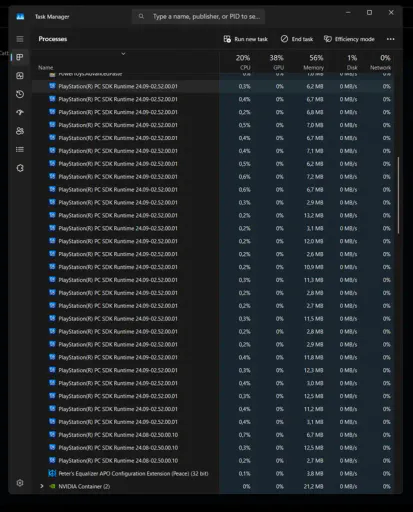Turn on Efficiency mode for the process

coord(349,39)
